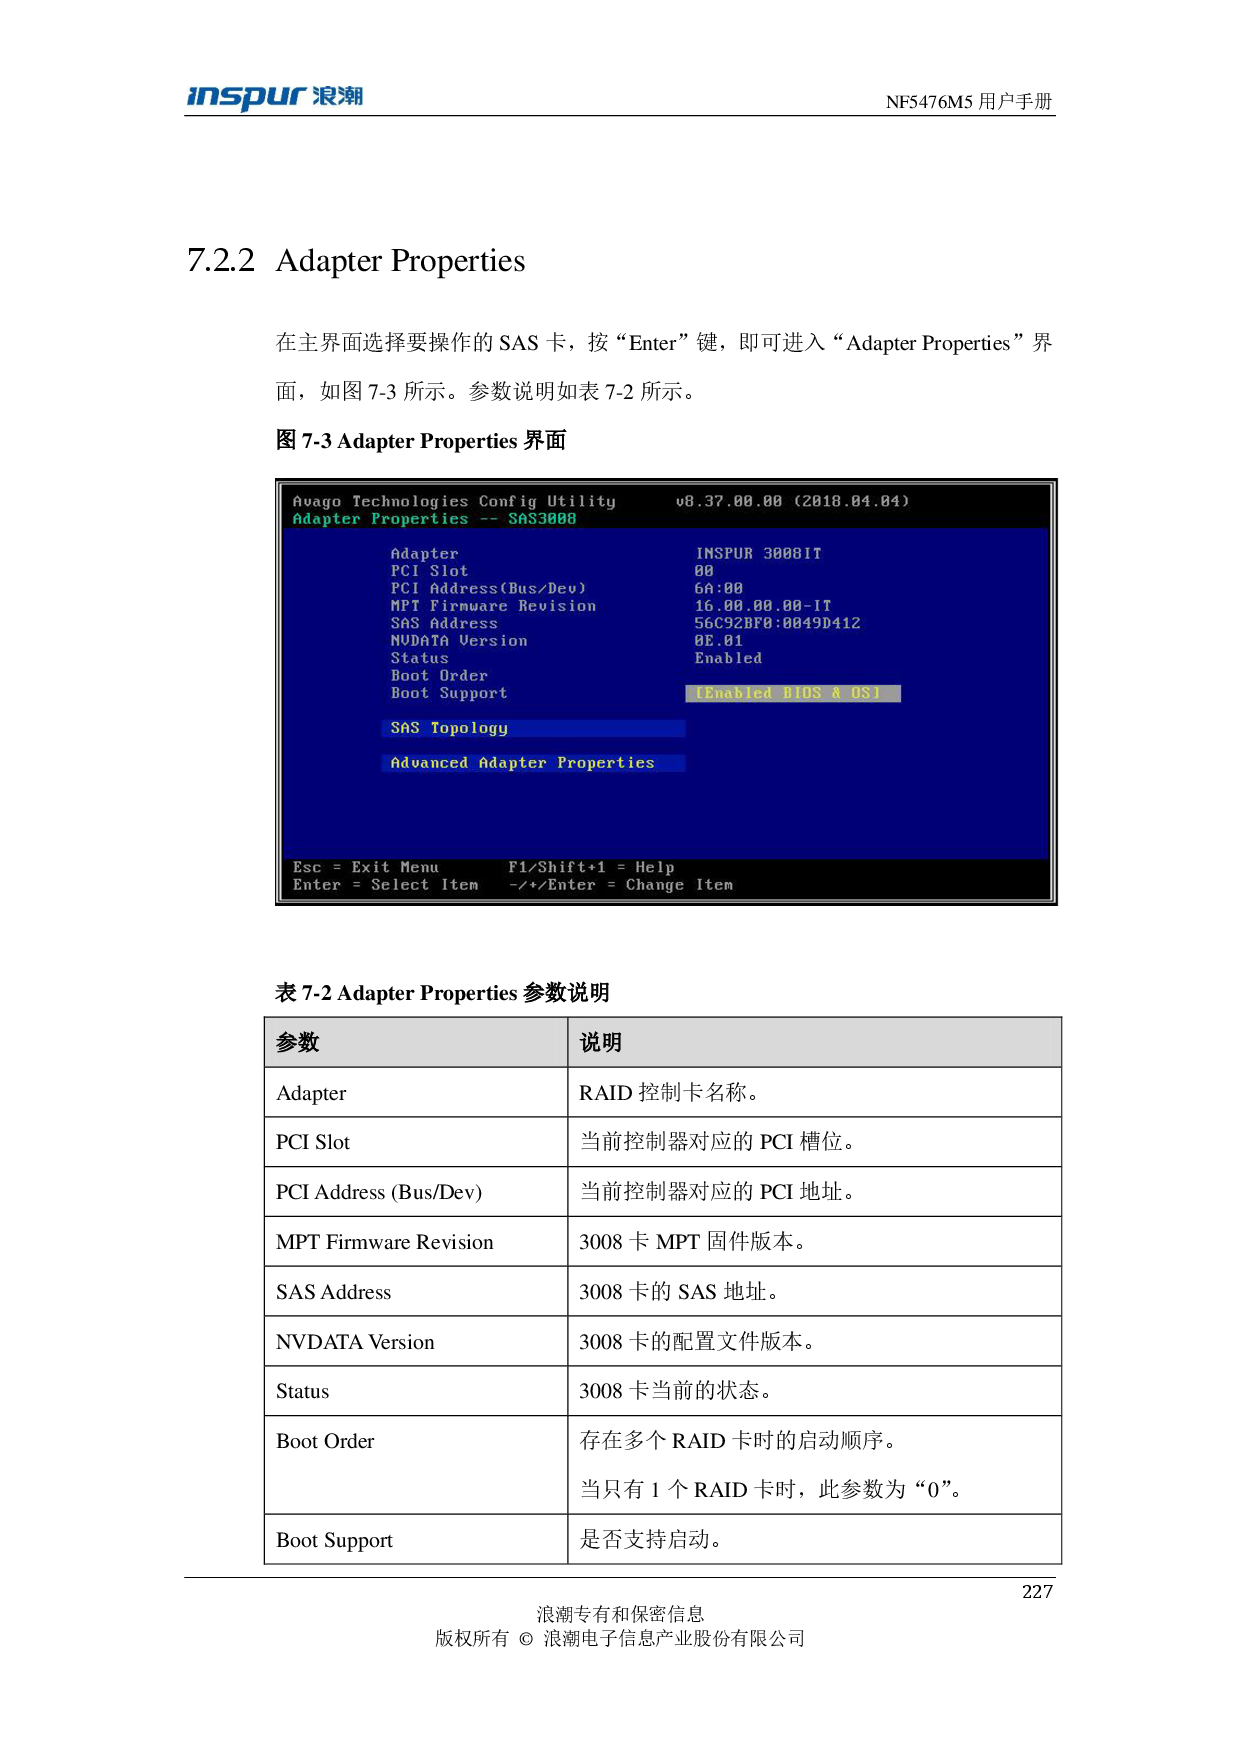This screenshot has height=1754, width=1240.
Task: Click the INSPUR 3008IT adapter name
Action: 758,554
